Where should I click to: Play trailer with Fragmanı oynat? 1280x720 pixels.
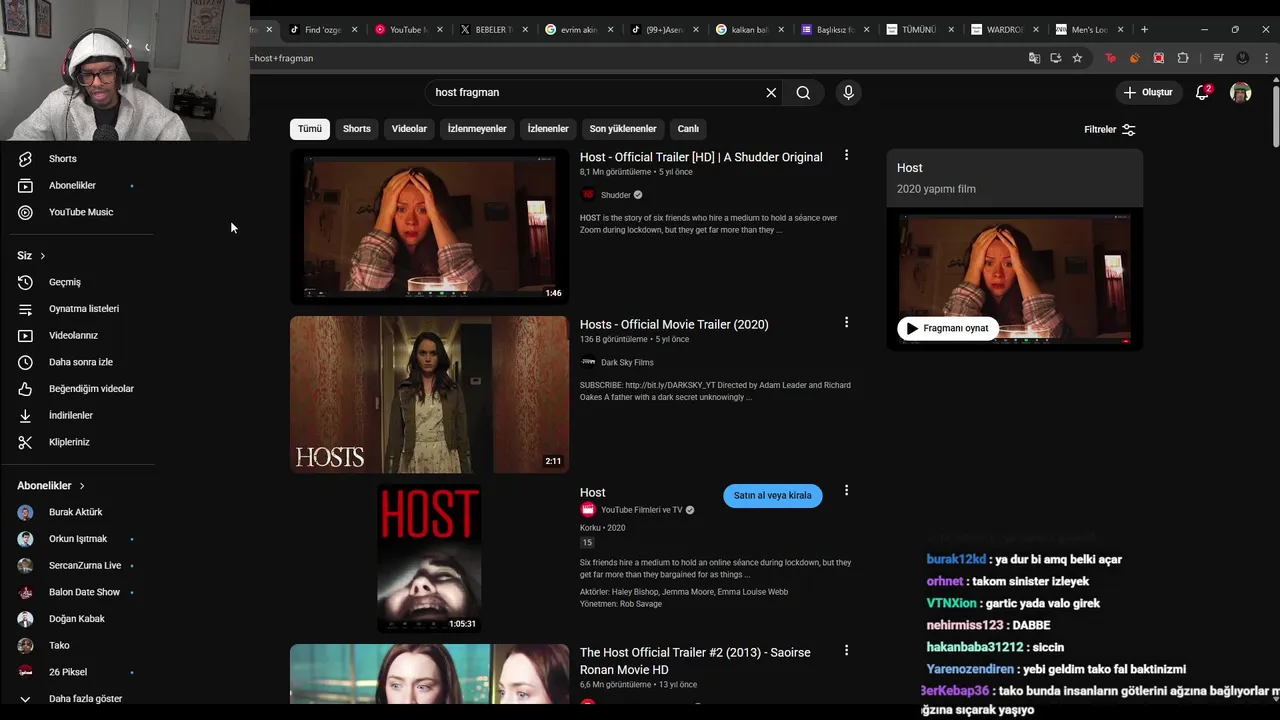[x=947, y=328]
